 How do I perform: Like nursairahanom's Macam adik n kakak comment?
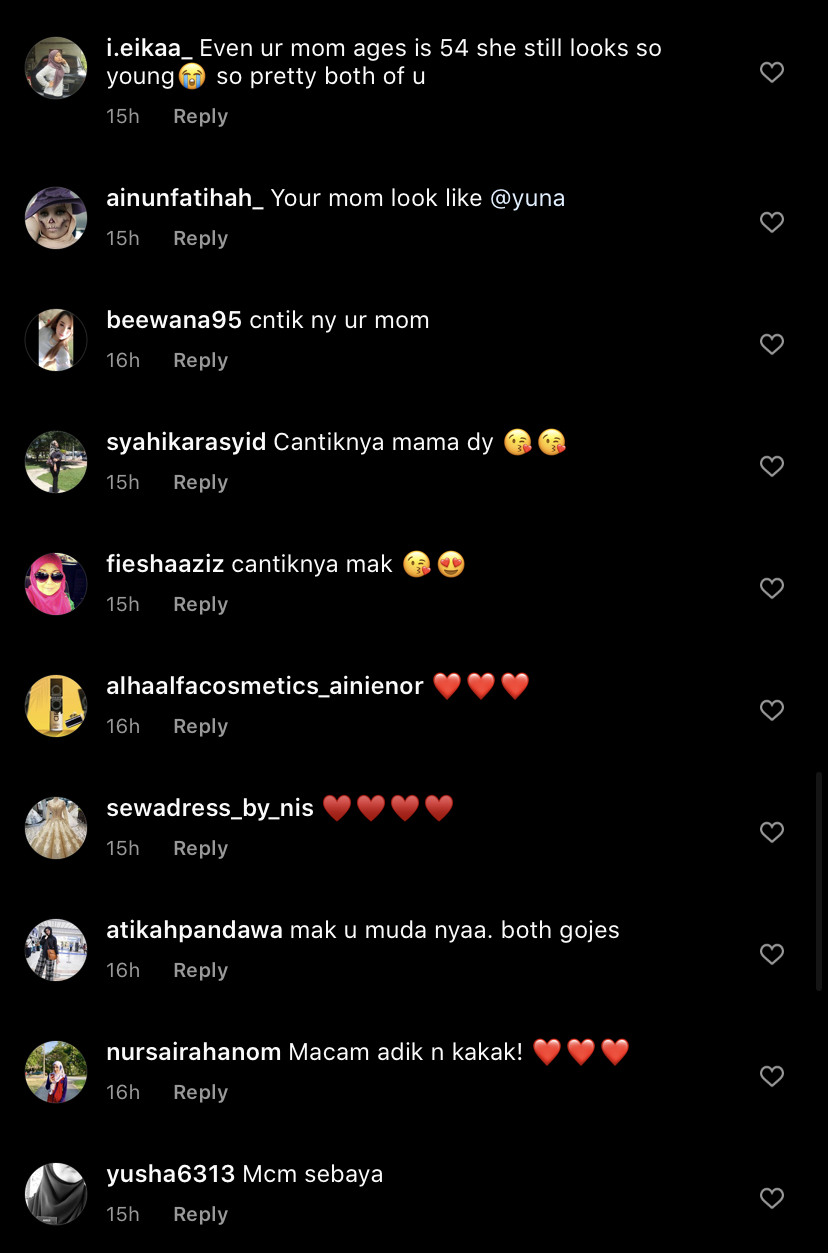(x=772, y=1076)
